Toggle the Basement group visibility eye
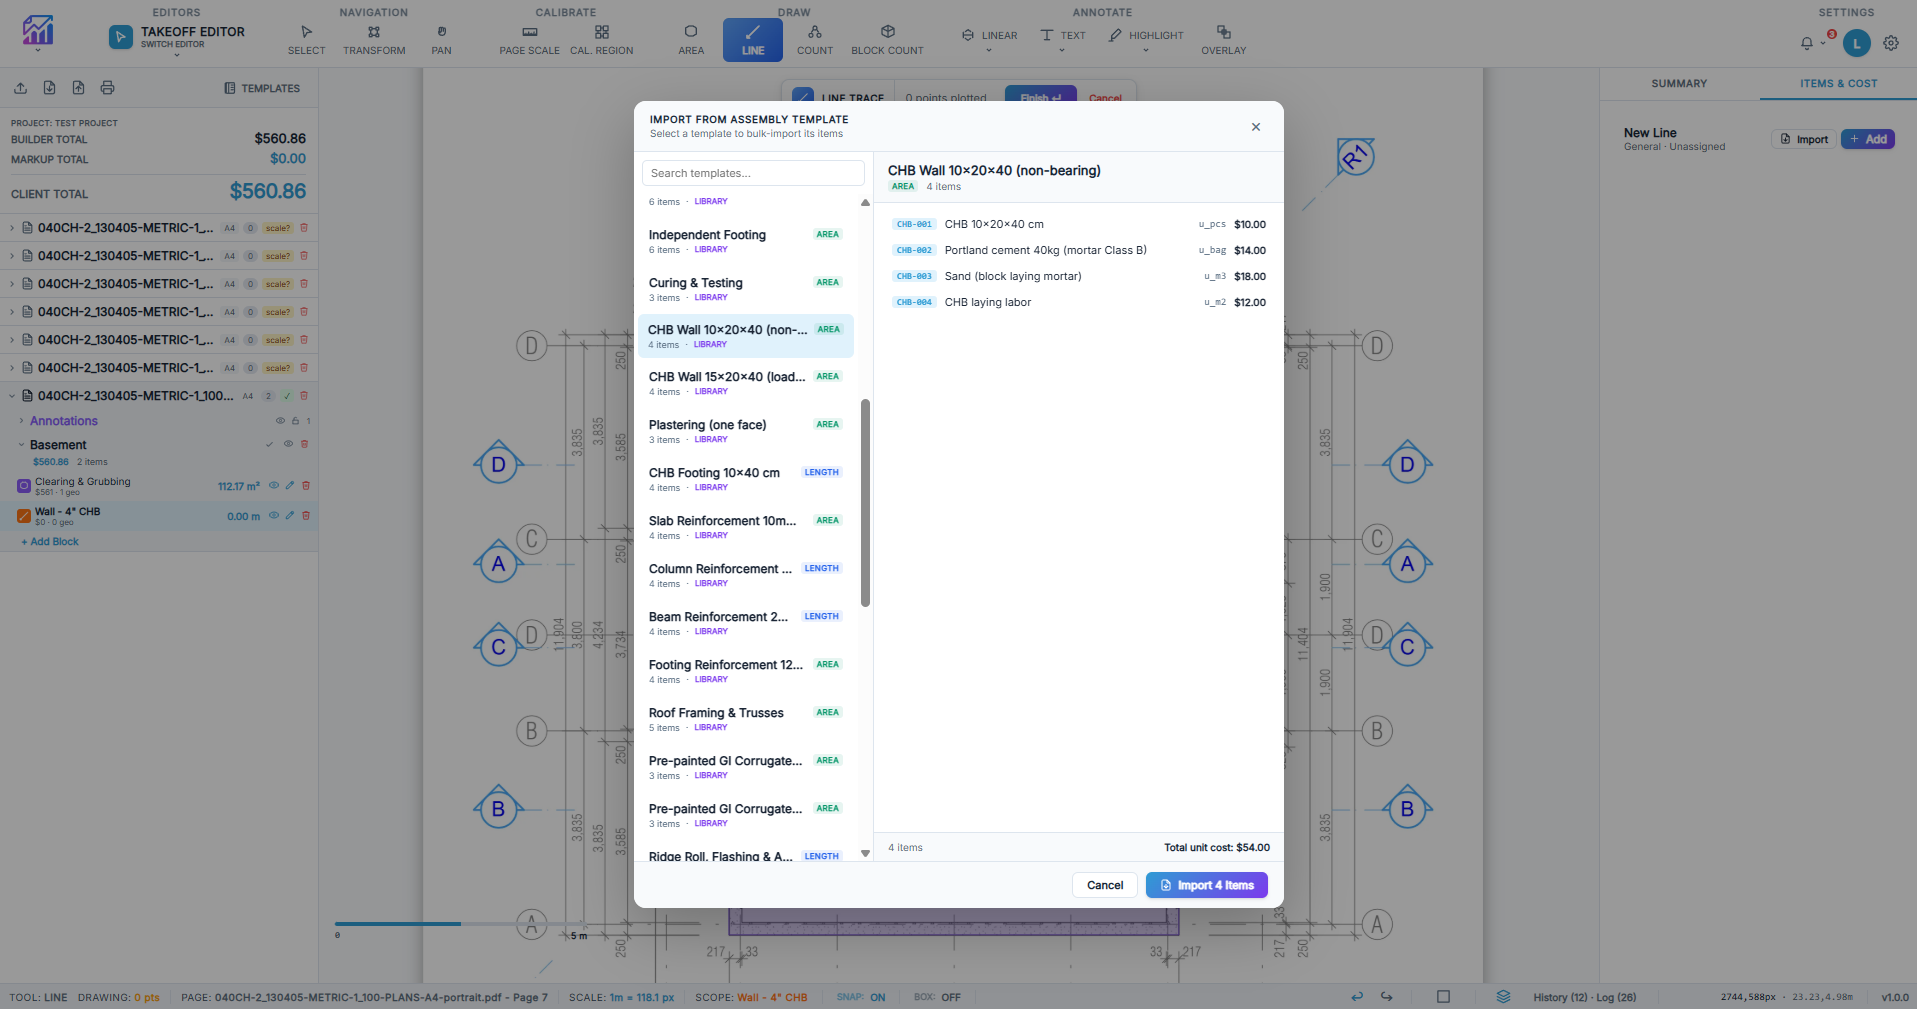The width and height of the screenshot is (1917, 1009). pyautogui.click(x=288, y=444)
